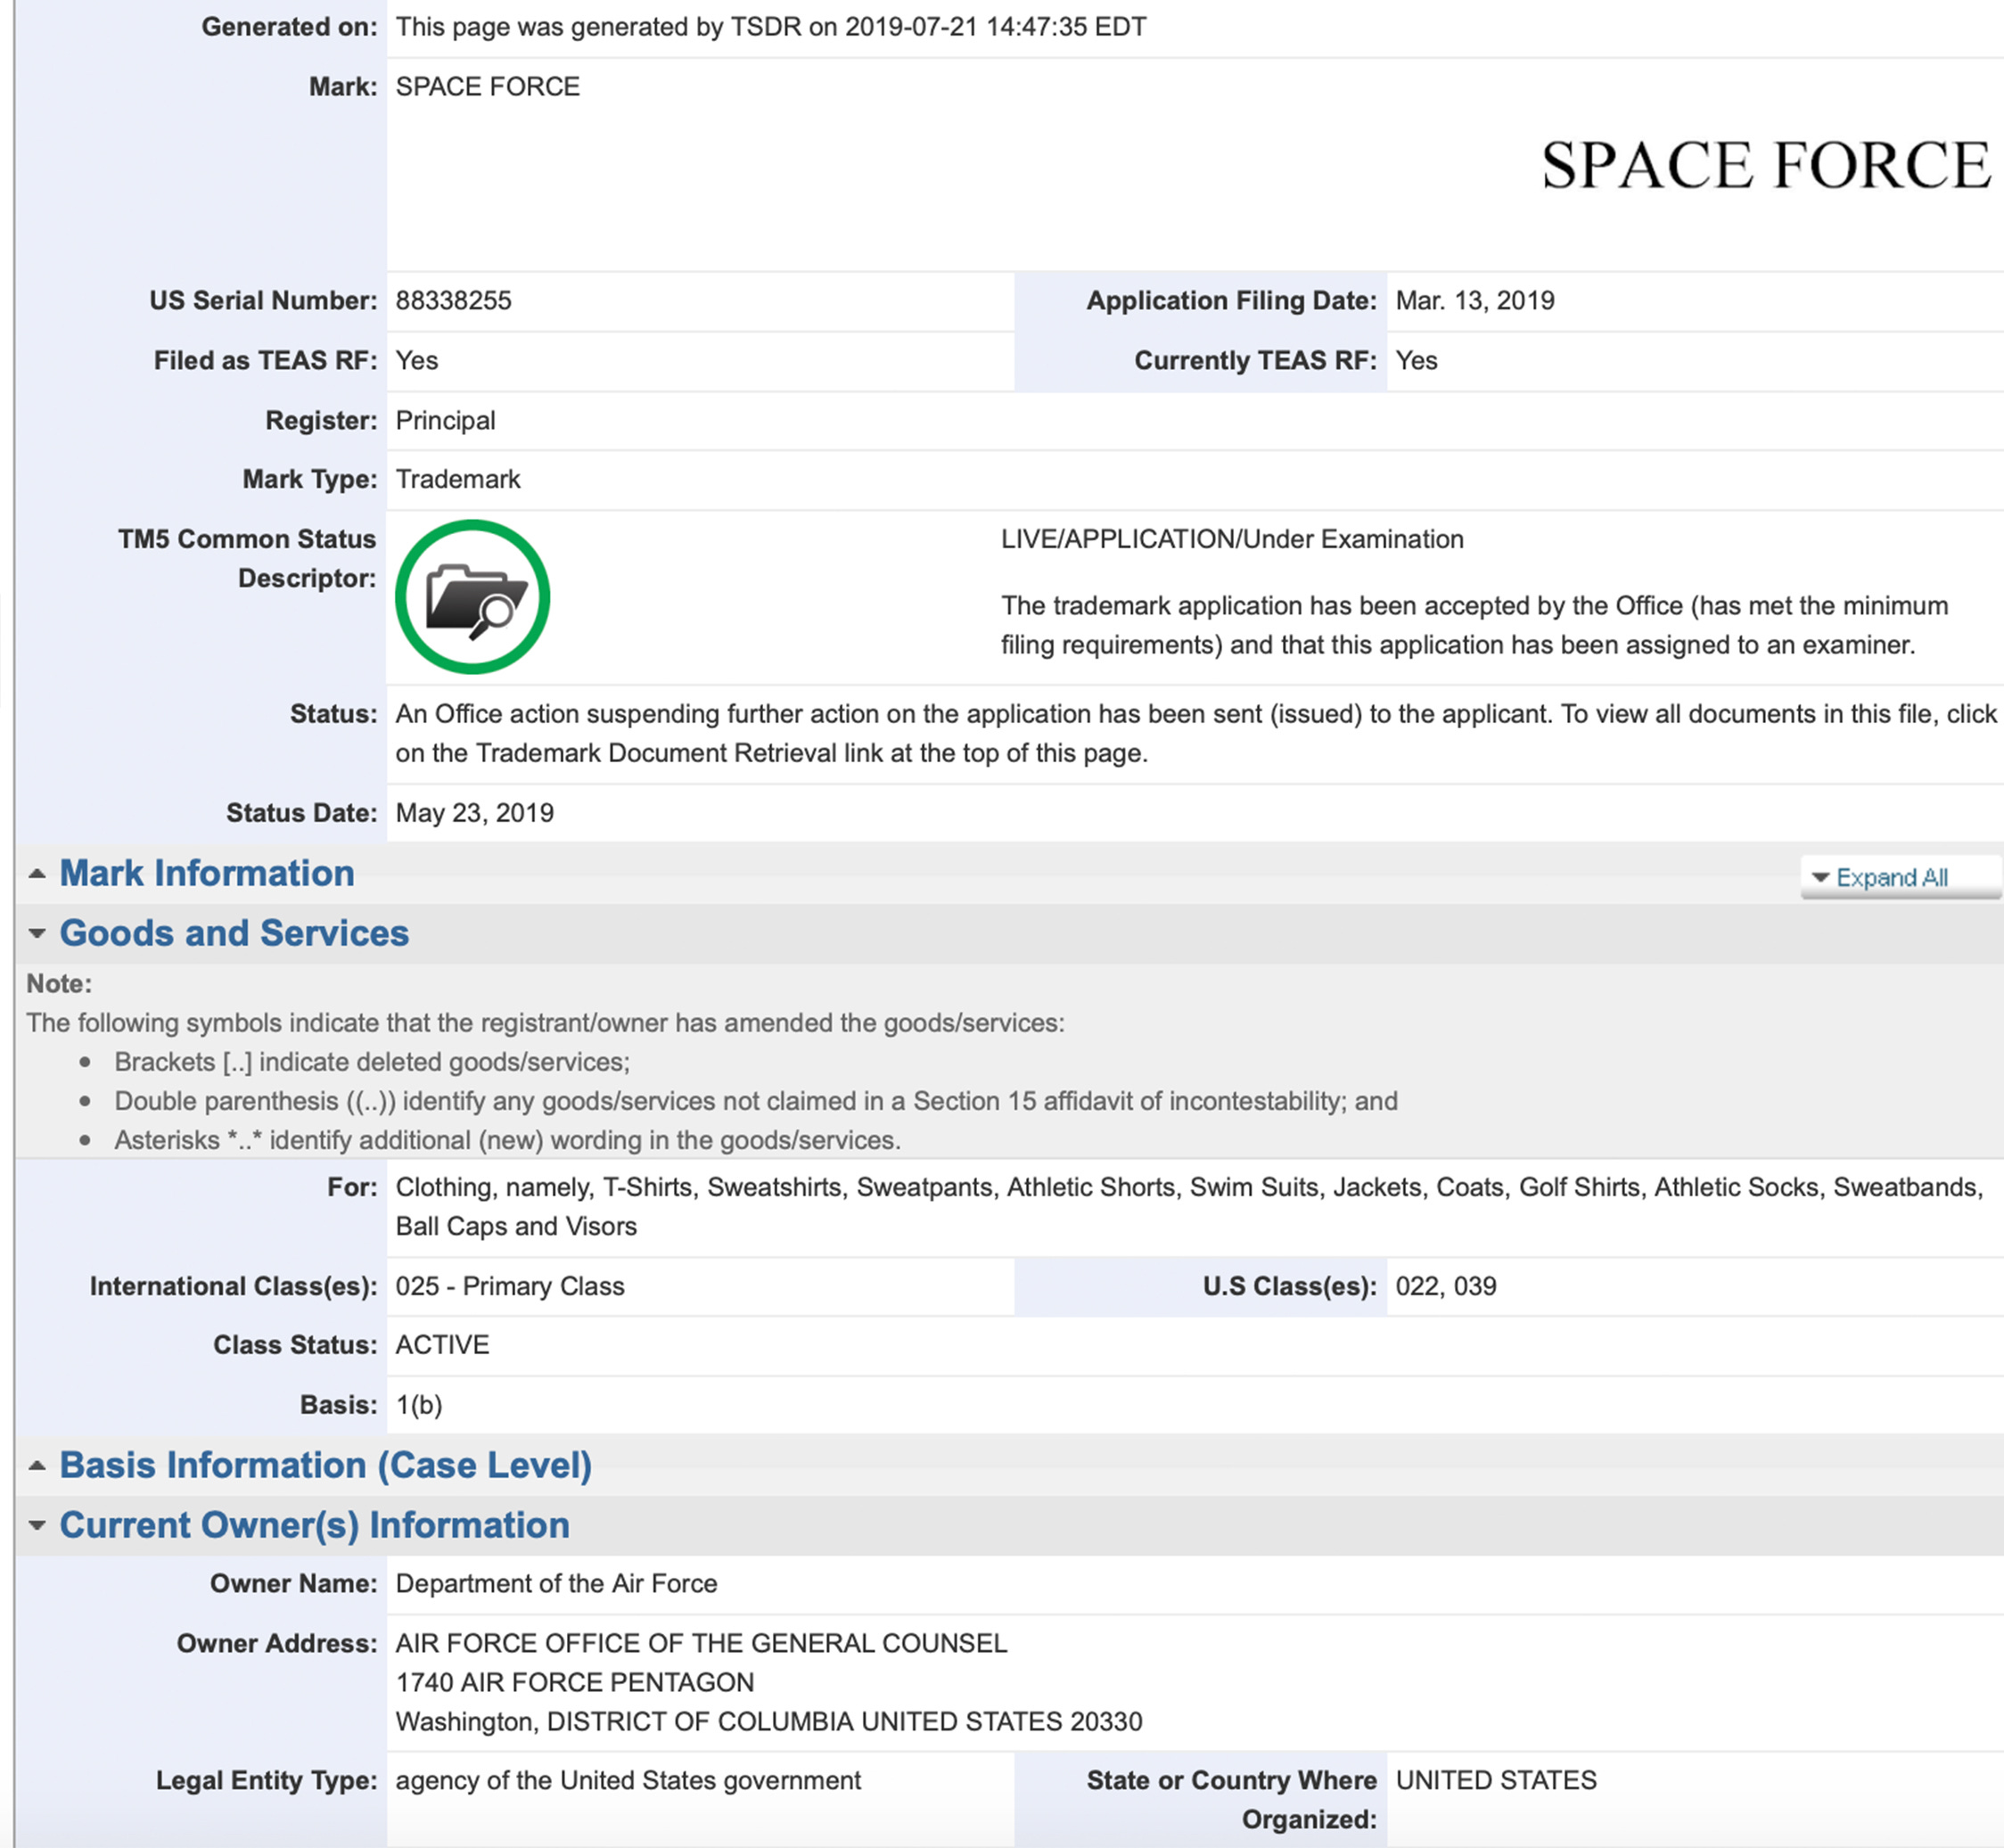
Task: Click the U.S. Classes value 022, 039
Action: coord(1446,1286)
